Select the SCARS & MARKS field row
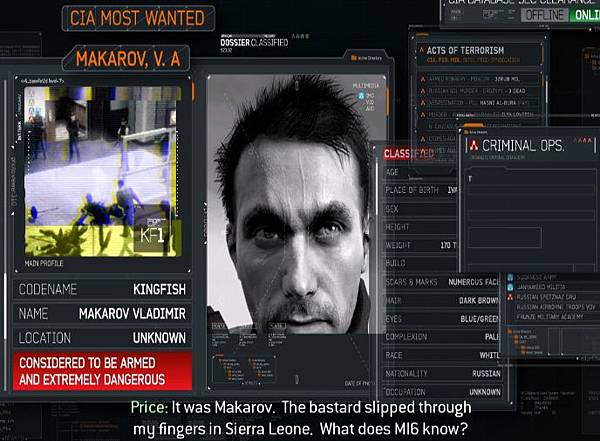This screenshot has width=600, height=441. point(442,282)
